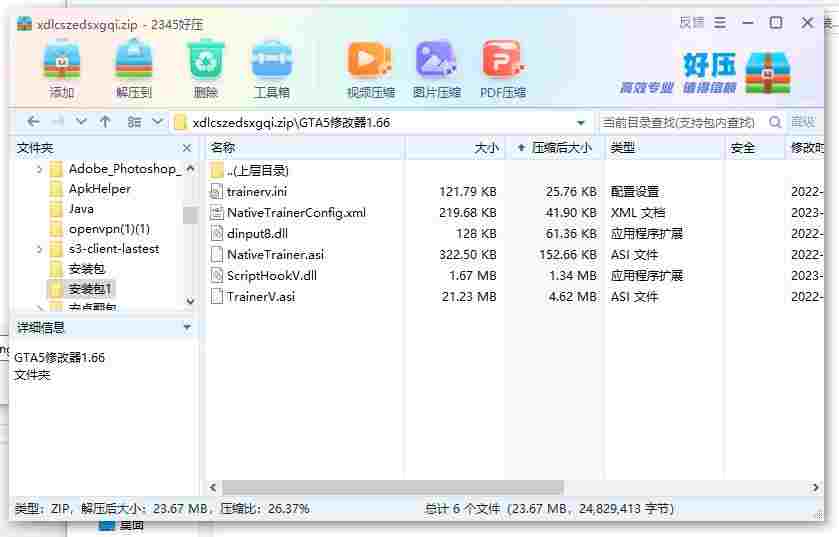839x537 pixels.
Task: Click the horizontal scrollbar left arrow
Action: tap(213, 487)
